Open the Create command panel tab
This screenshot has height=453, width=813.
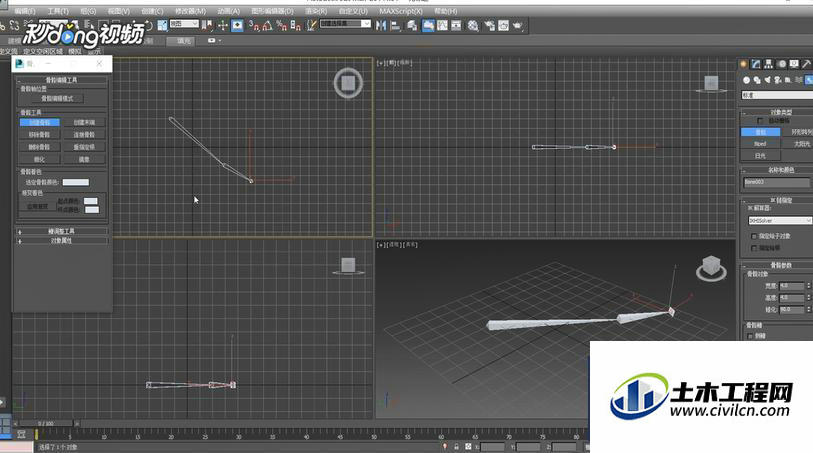744,64
